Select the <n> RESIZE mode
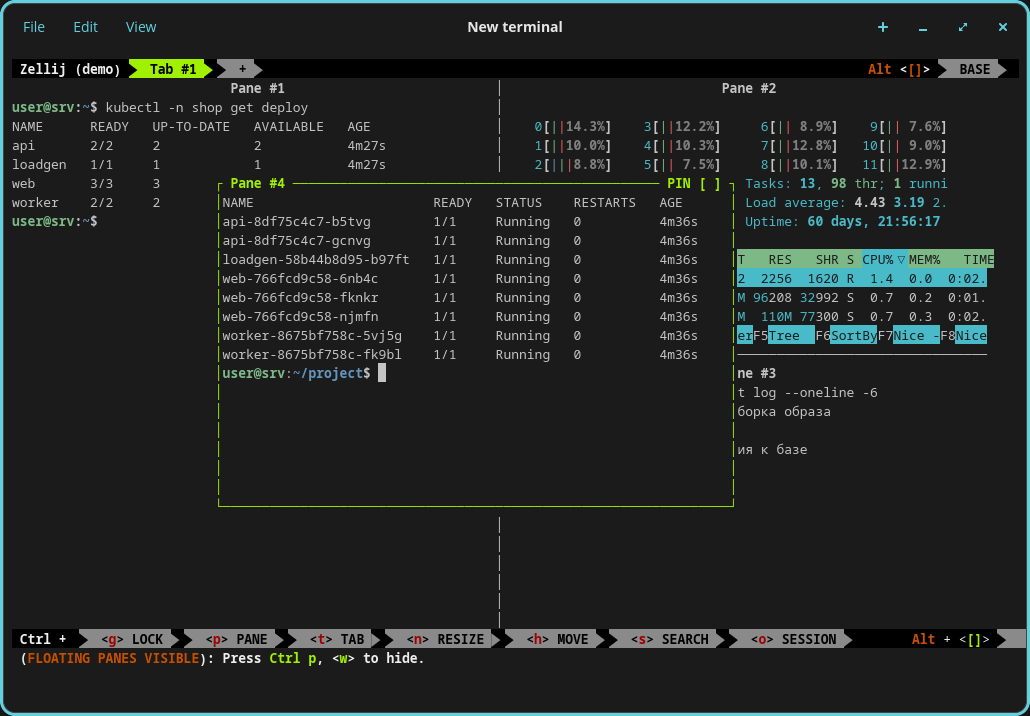The width and height of the screenshot is (1030, 716). (445, 639)
